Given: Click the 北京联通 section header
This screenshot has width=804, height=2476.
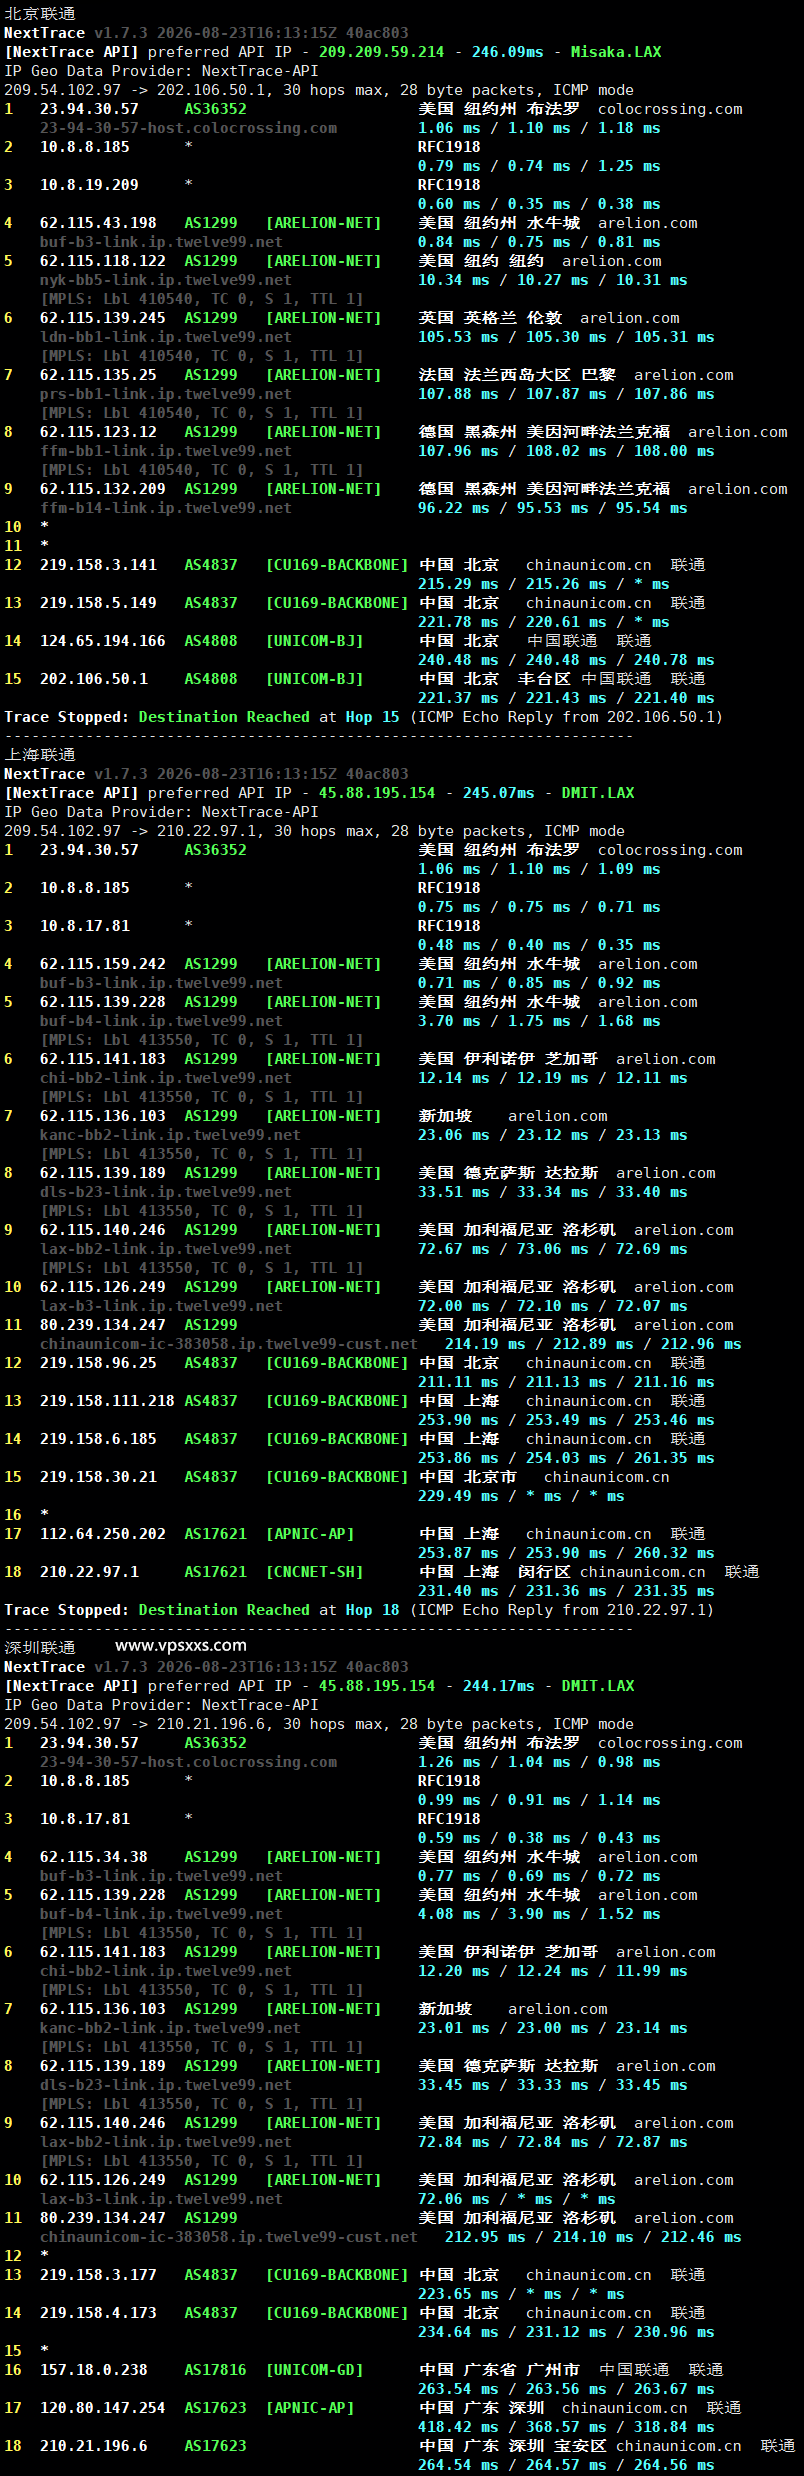Looking at the screenshot, I should point(40,14).
